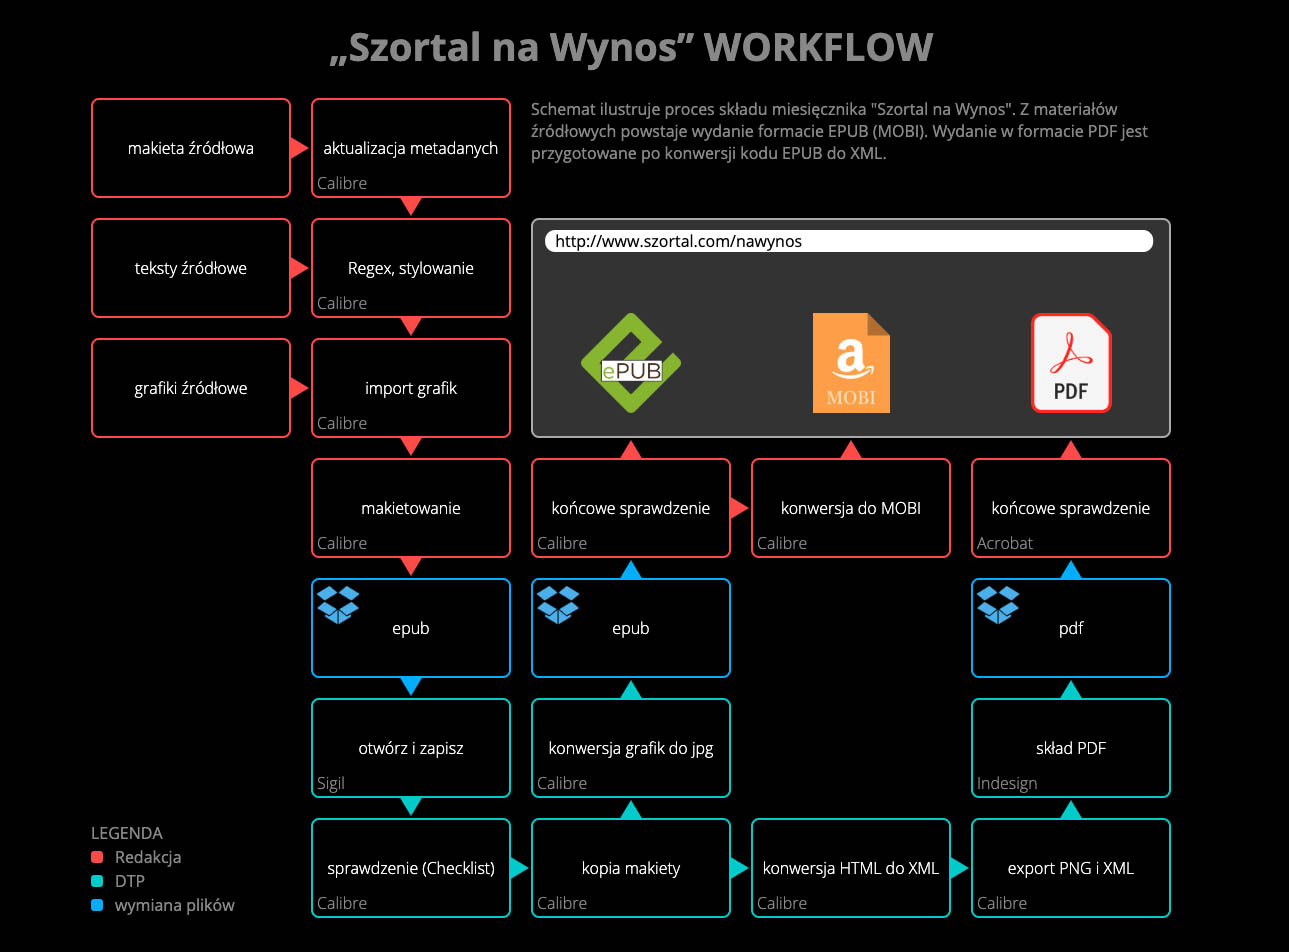Click the red Redakcja legend swatch
Image resolution: width=1289 pixels, height=952 pixels.
point(97,857)
